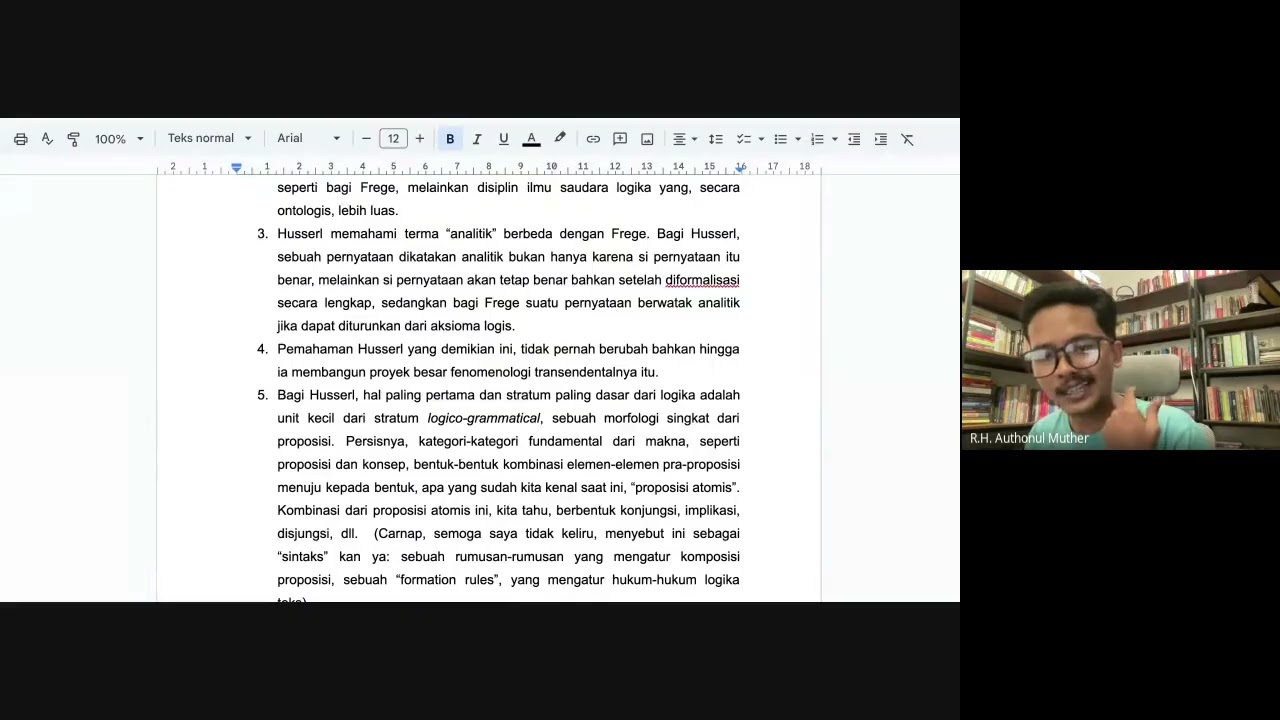Open the highlight color pen tool
The height and width of the screenshot is (720, 1280).
[560, 139]
